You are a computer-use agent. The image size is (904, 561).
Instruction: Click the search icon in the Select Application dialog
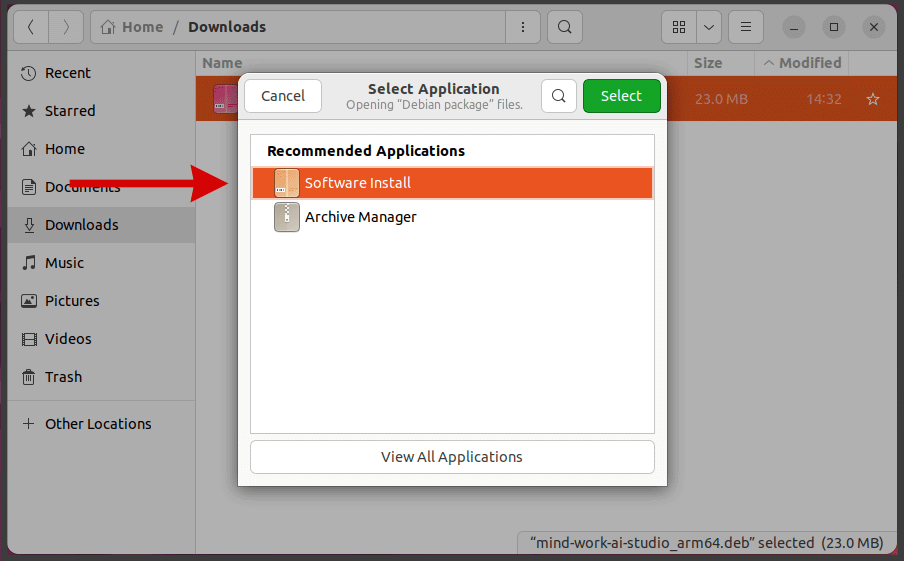point(559,96)
